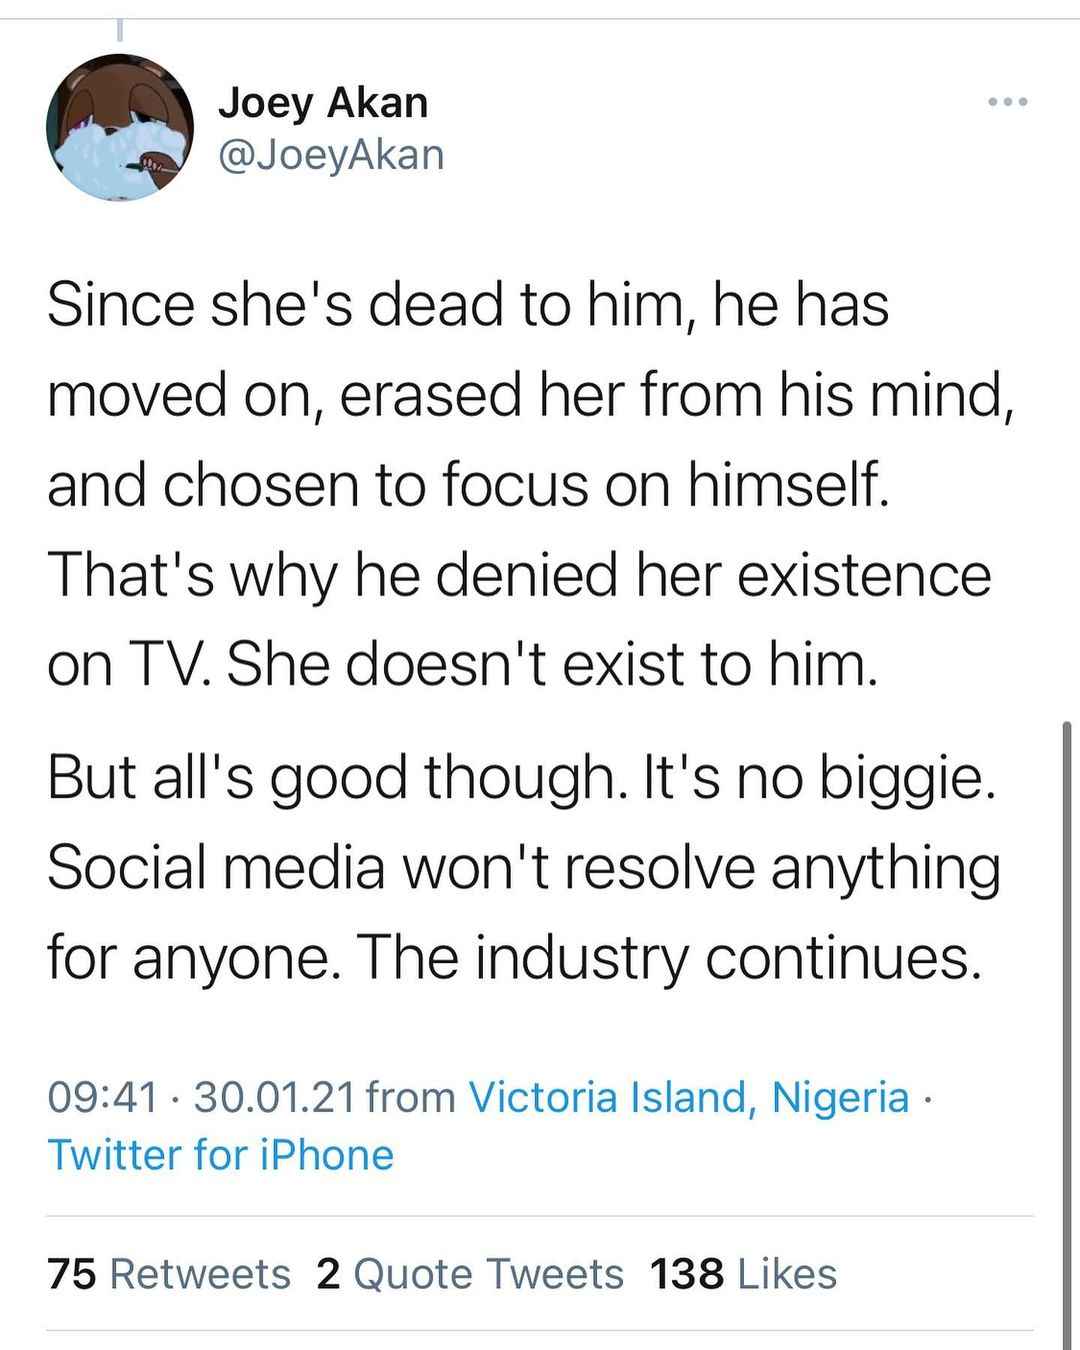Tap the 09:41 timestamp
The image size is (1080, 1350).
tap(103, 1098)
